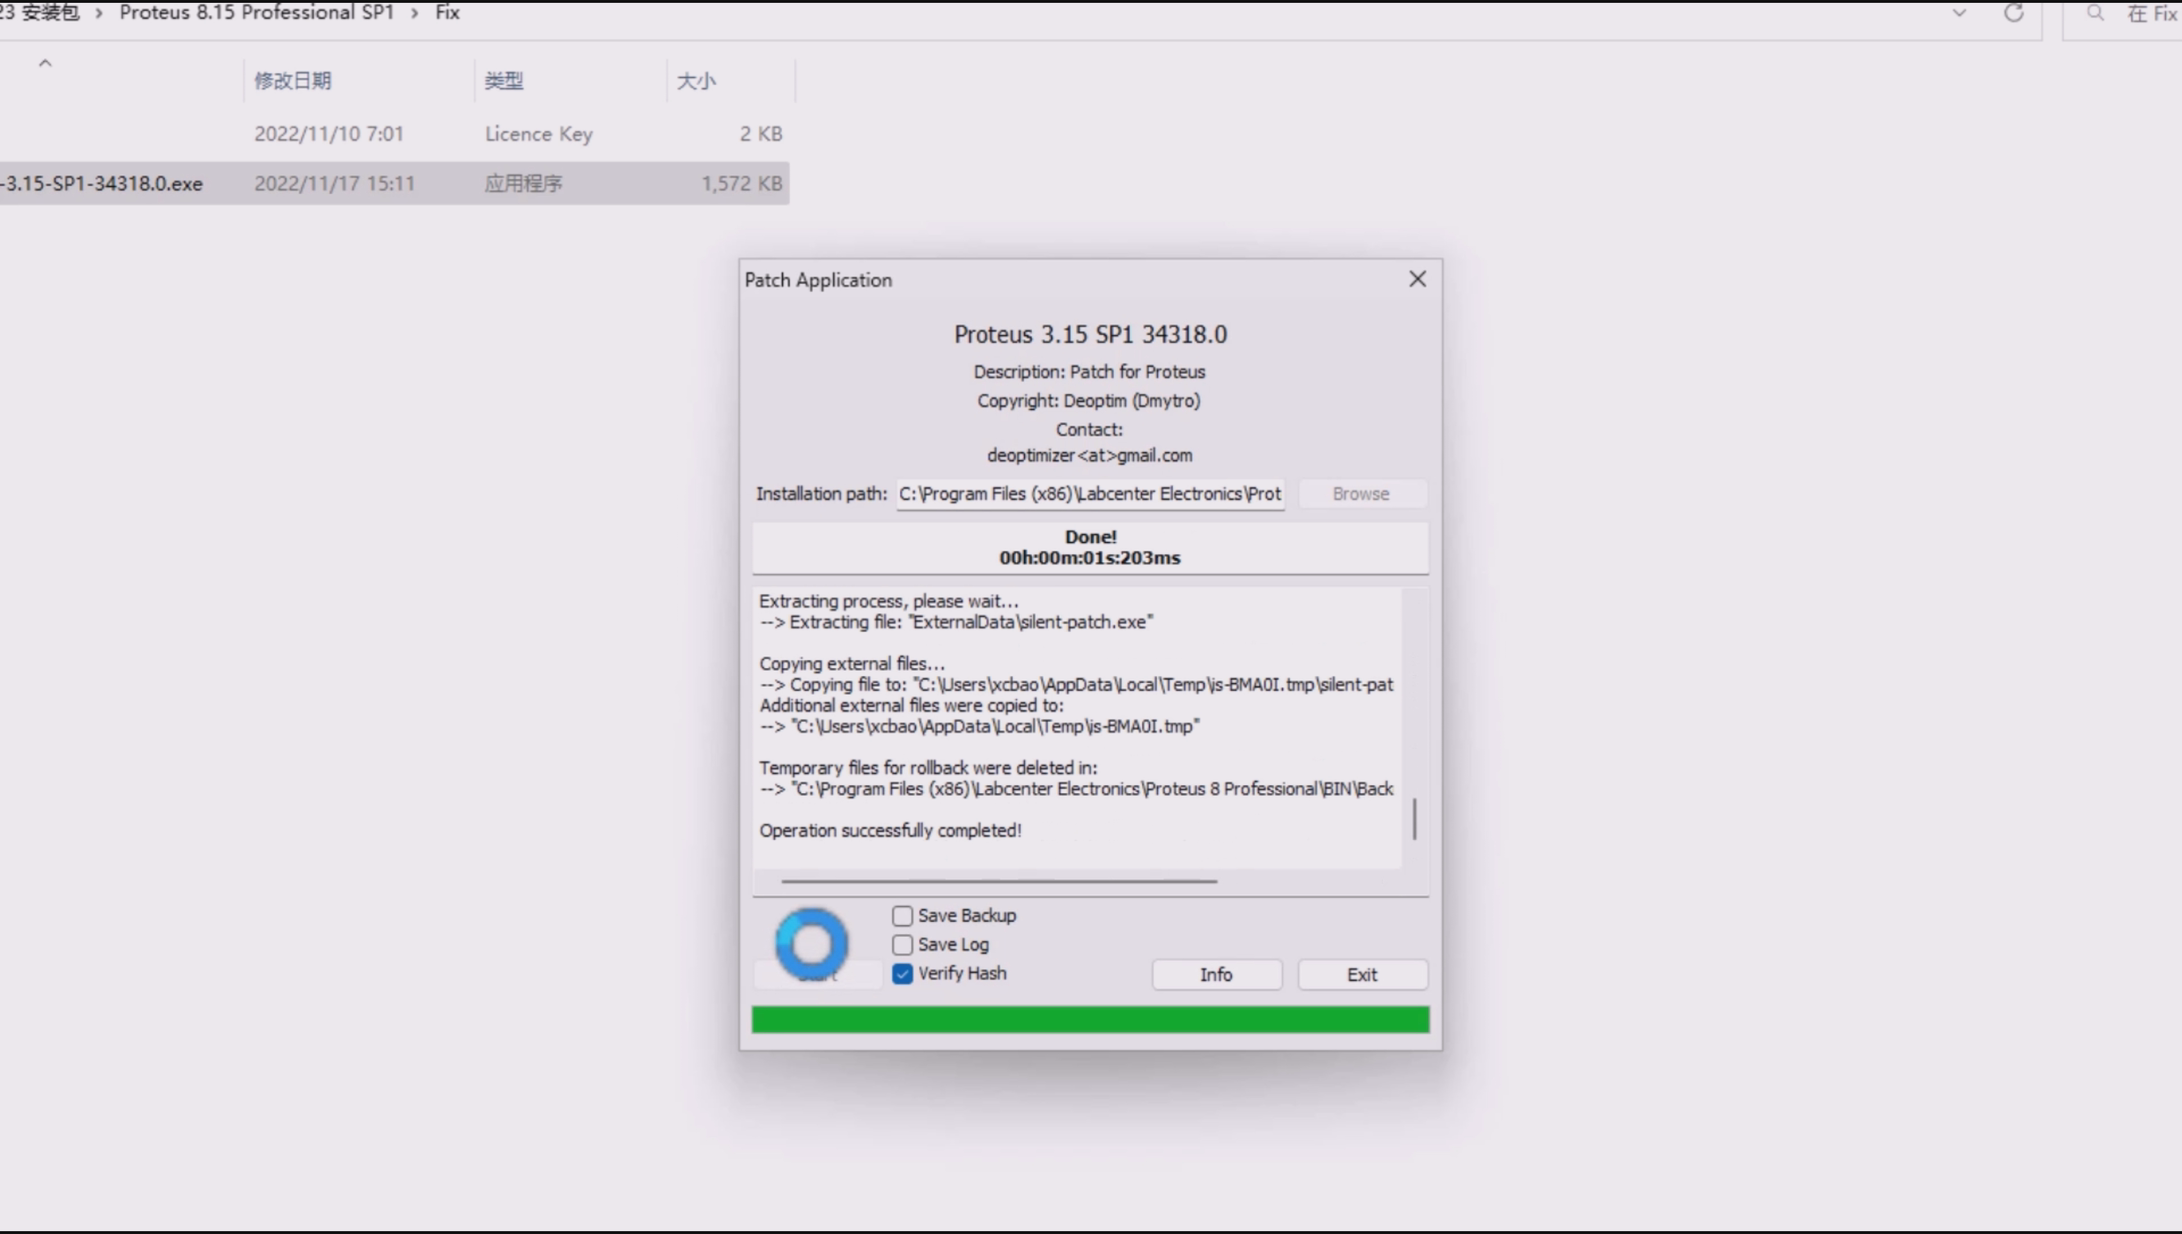Select the Licence Key file row

point(394,134)
